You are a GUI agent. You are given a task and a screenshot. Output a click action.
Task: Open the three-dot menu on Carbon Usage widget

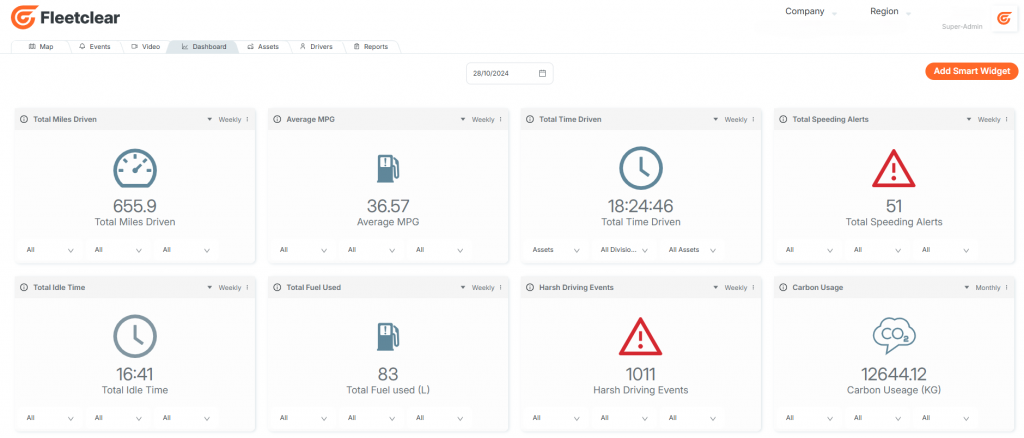click(x=1006, y=287)
